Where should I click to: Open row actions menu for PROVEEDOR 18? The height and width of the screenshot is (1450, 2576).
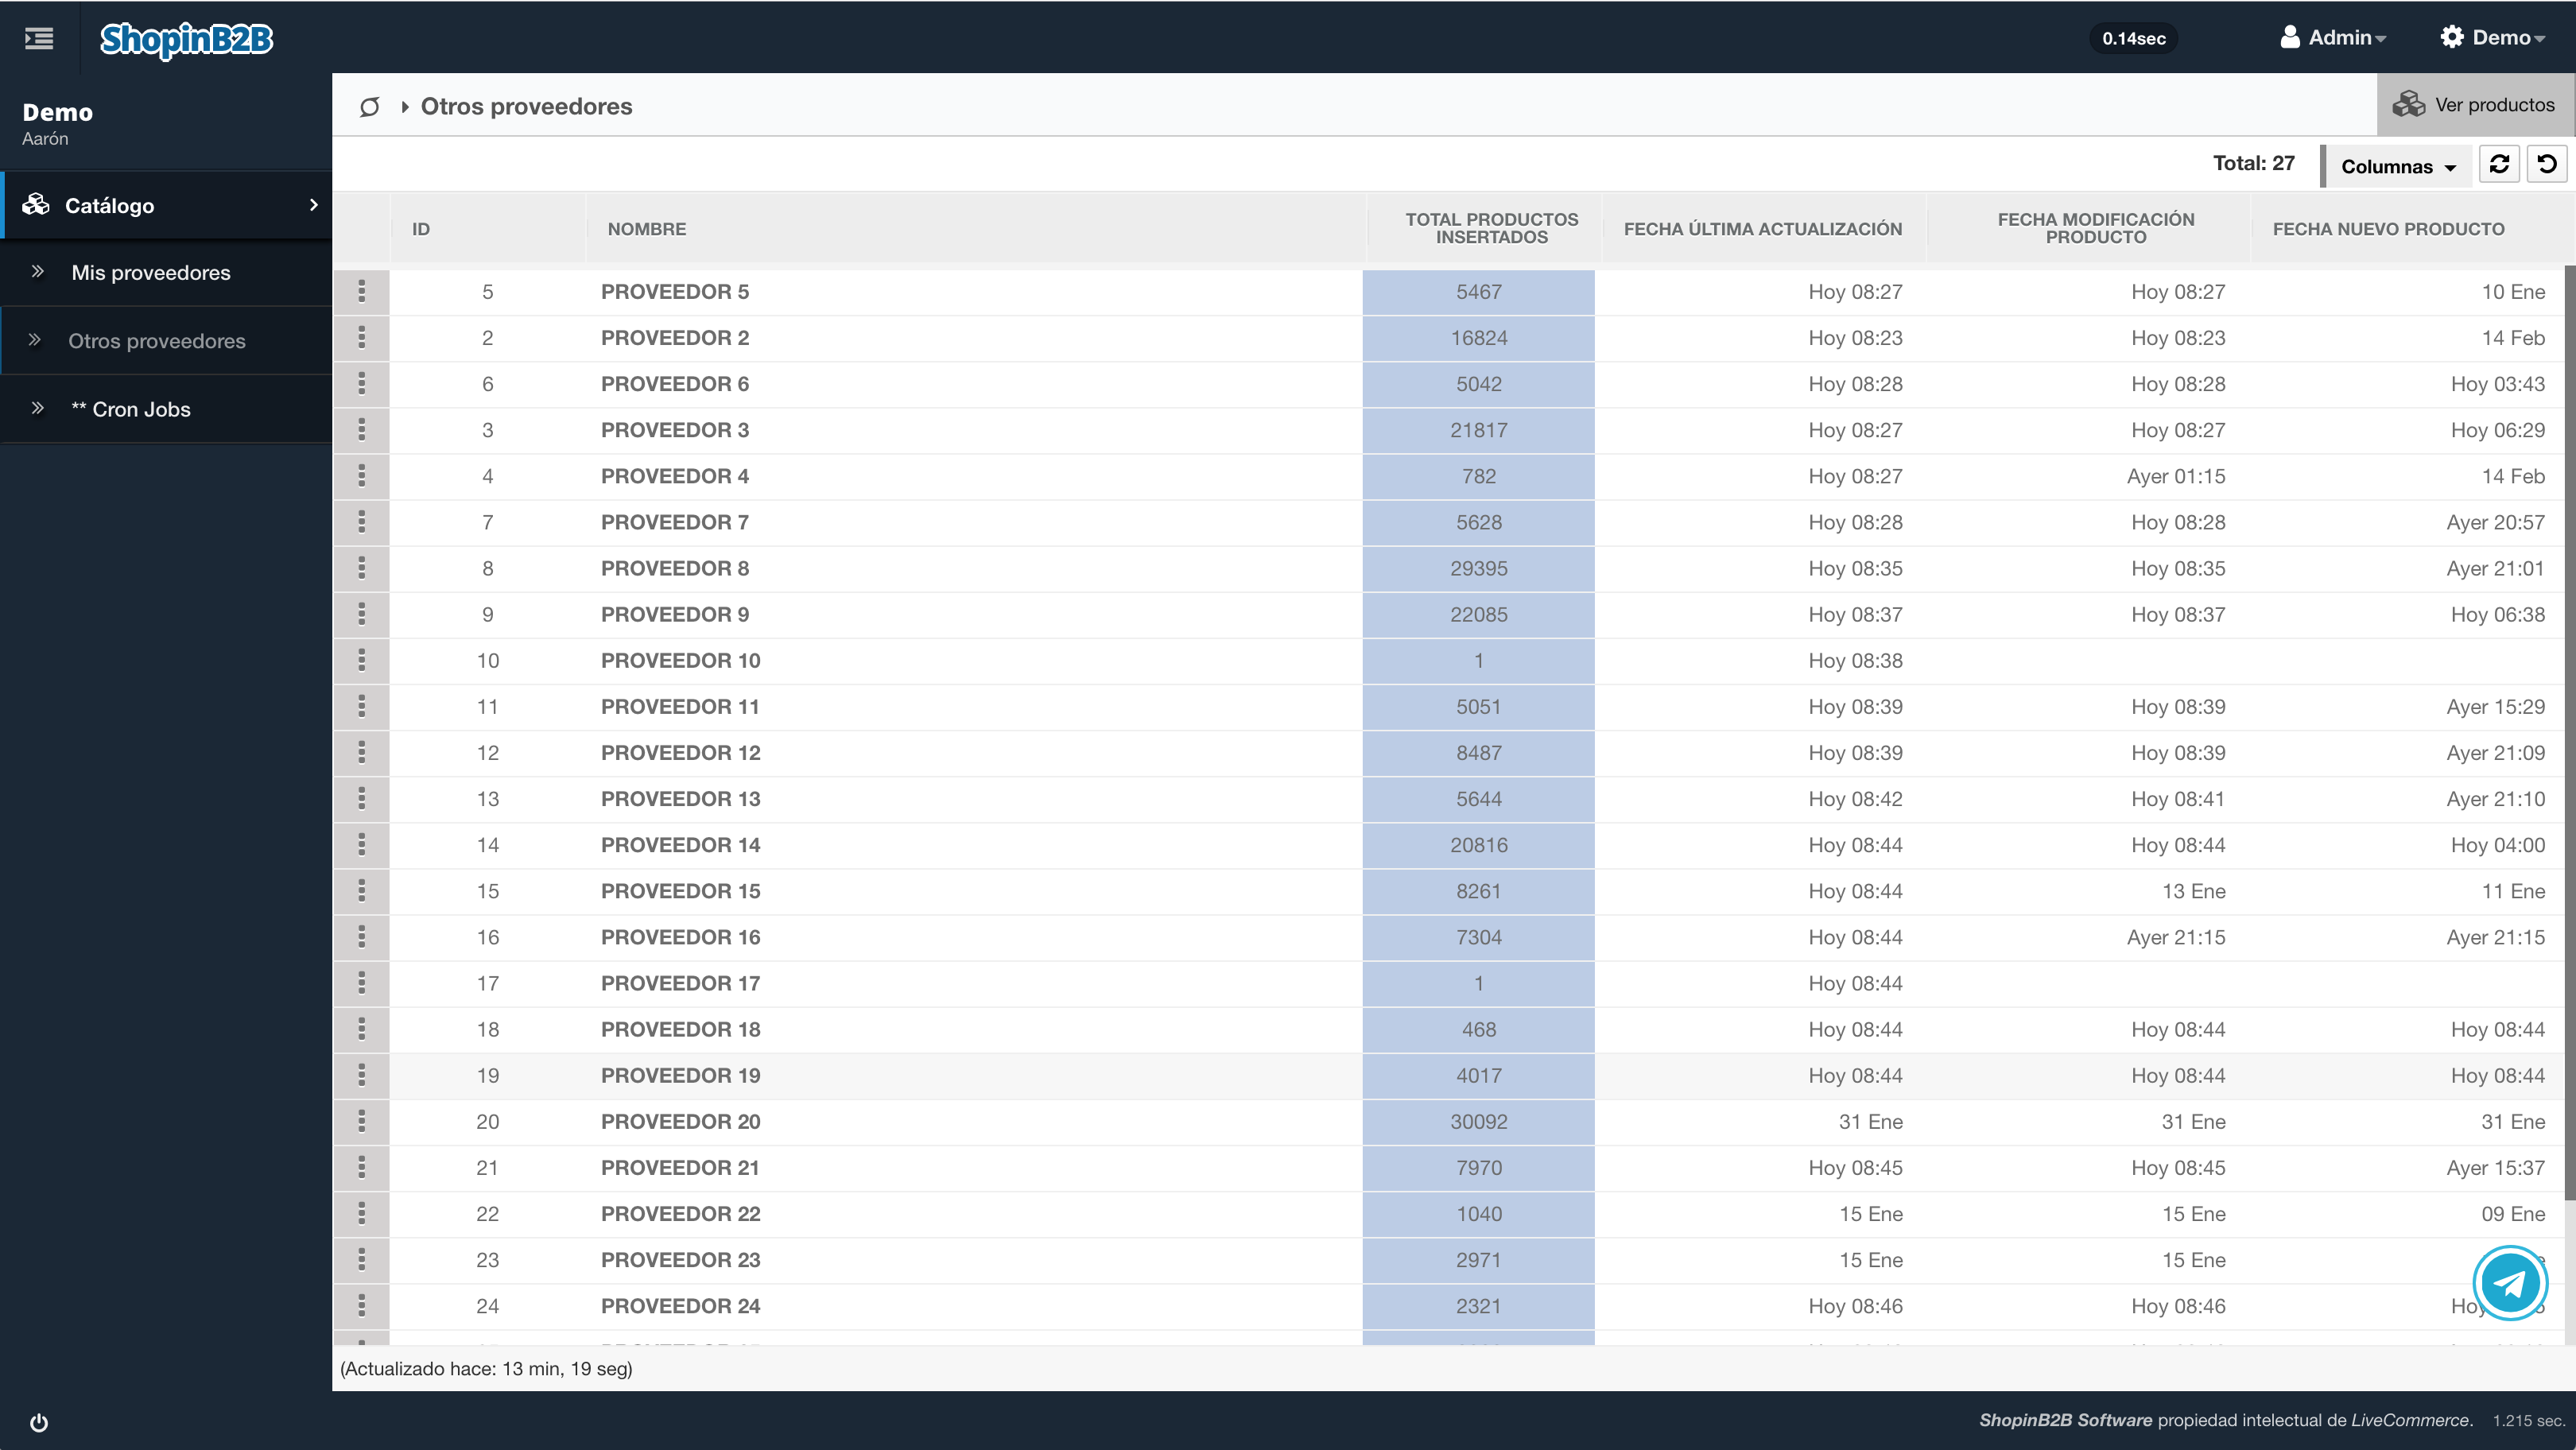(362, 1029)
